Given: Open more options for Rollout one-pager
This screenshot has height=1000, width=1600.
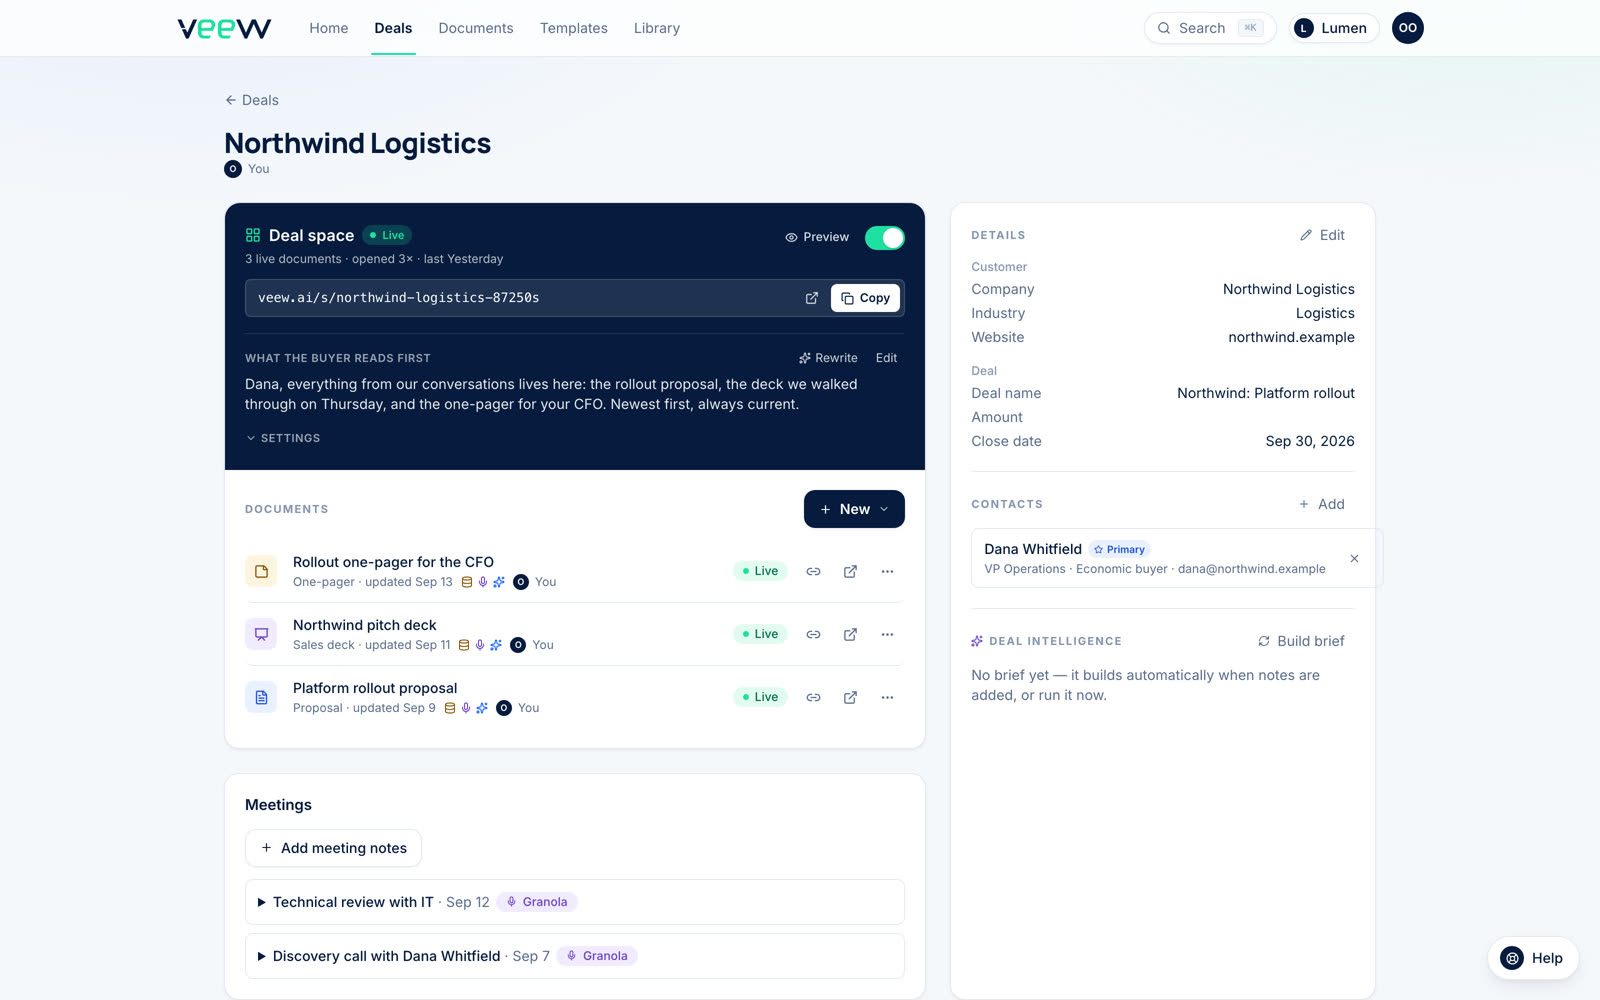Looking at the screenshot, I should click(x=887, y=571).
